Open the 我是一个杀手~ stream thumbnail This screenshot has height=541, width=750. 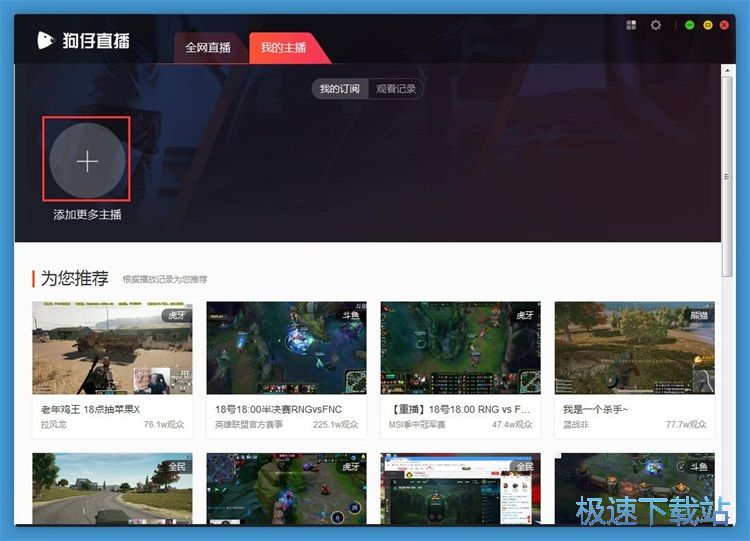coord(635,348)
